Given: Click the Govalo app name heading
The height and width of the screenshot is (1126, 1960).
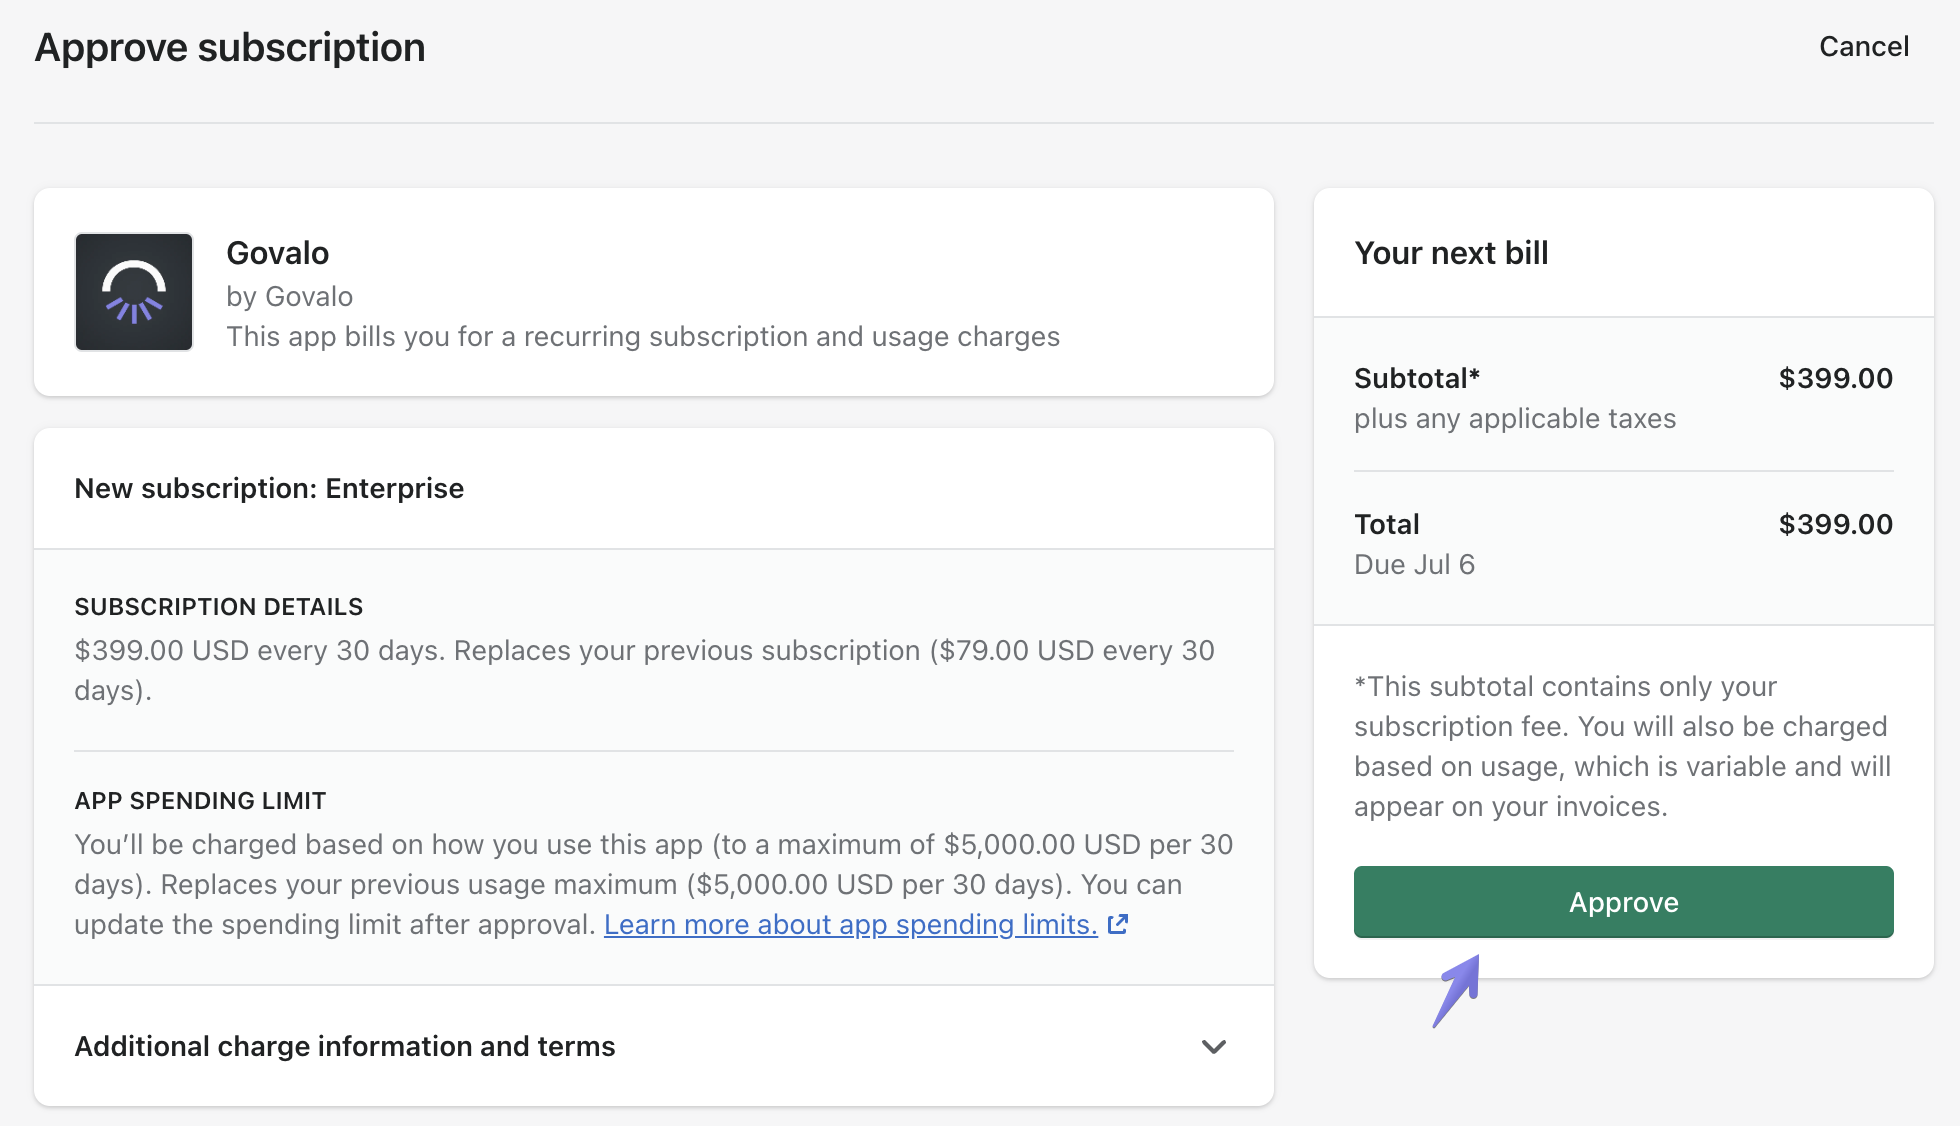Looking at the screenshot, I should [277, 253].
